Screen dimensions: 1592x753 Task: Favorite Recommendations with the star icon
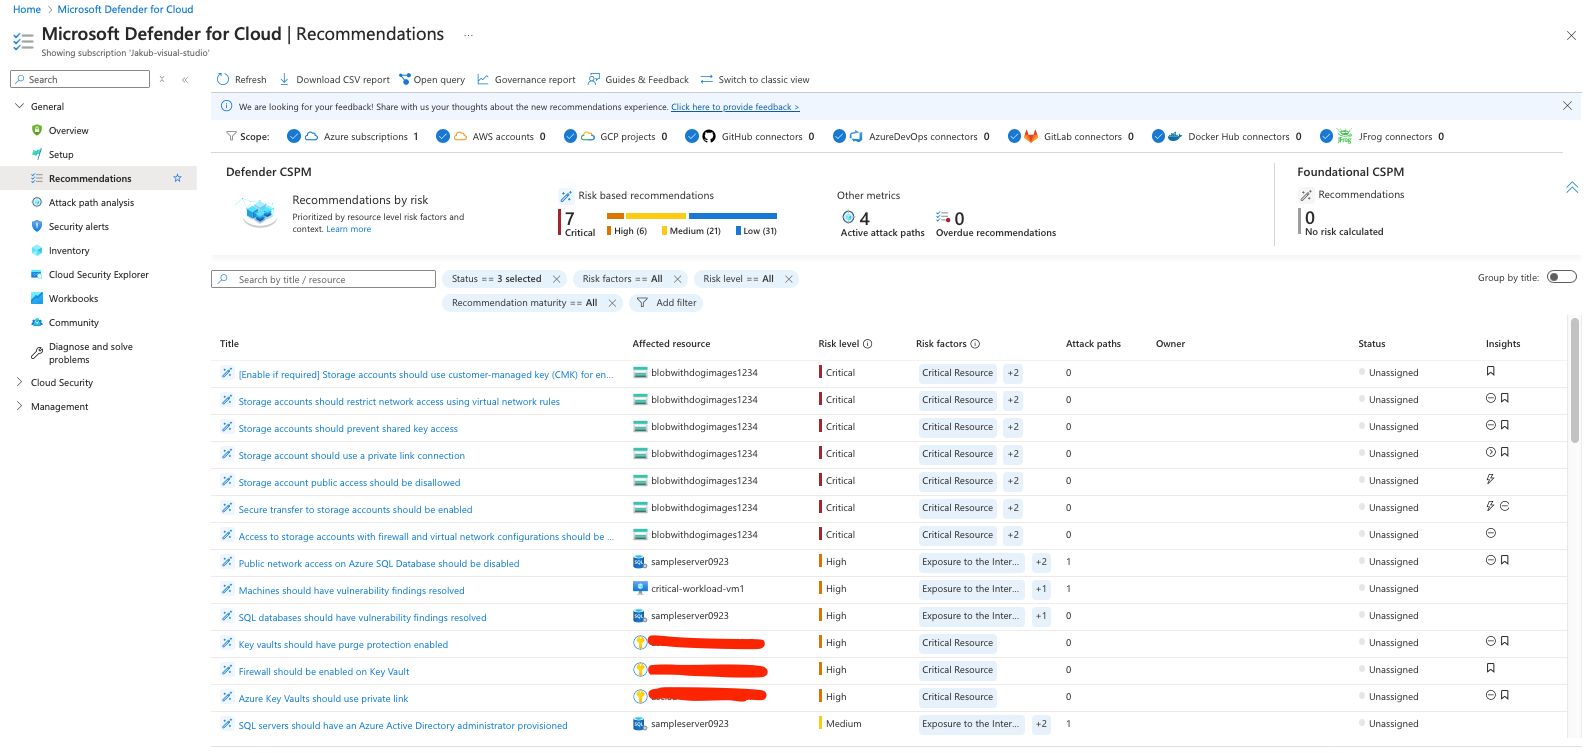tap(177, 178)
